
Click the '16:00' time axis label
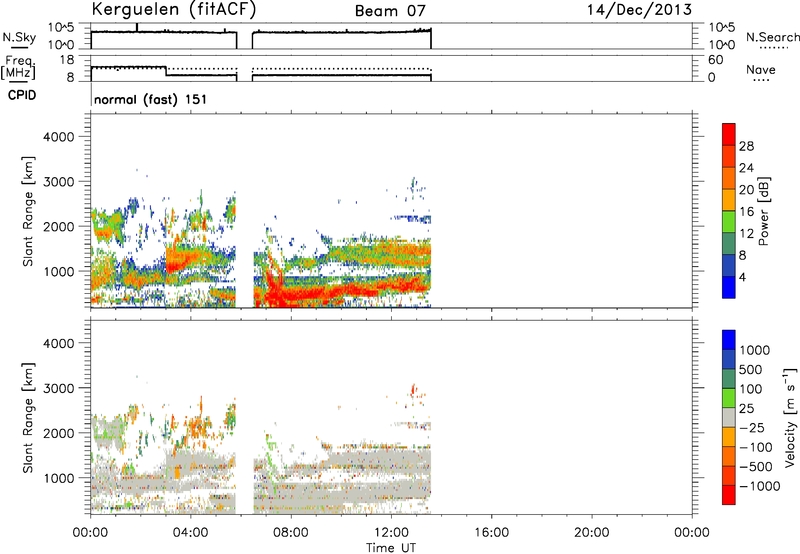click(491, 533)
